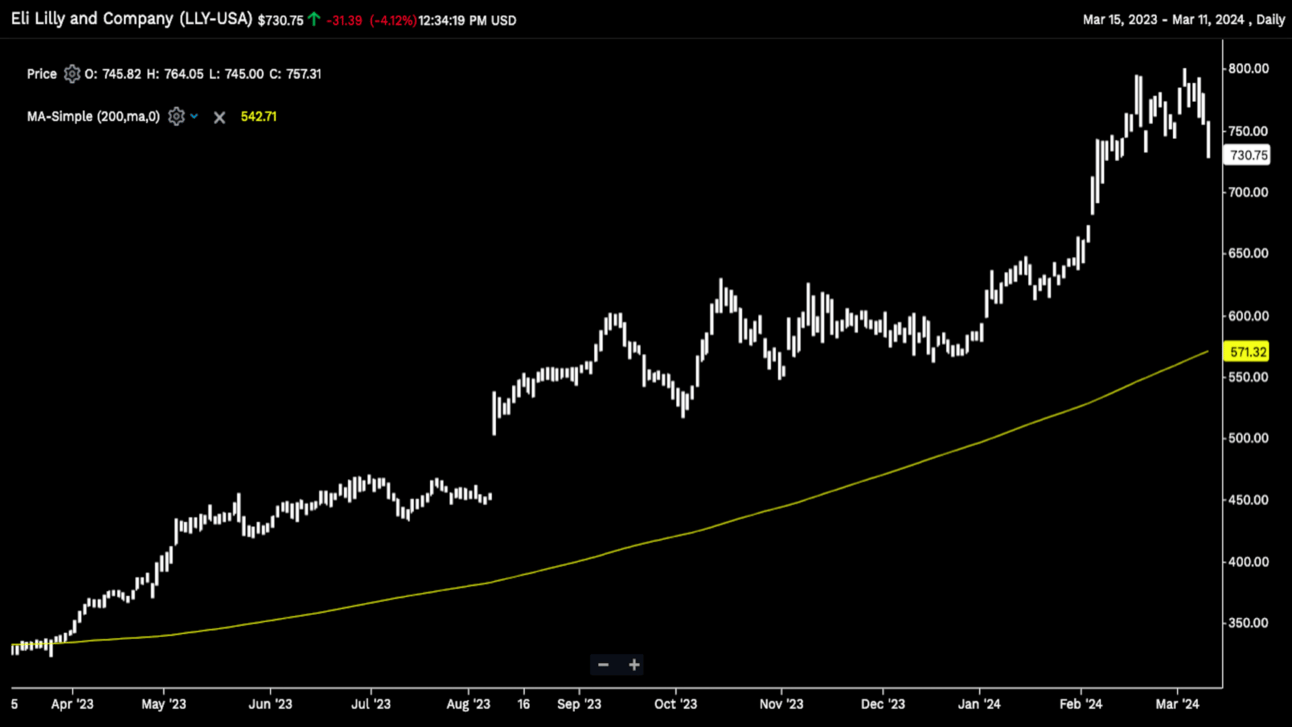Click the 600.00 price axis label

1249,316
